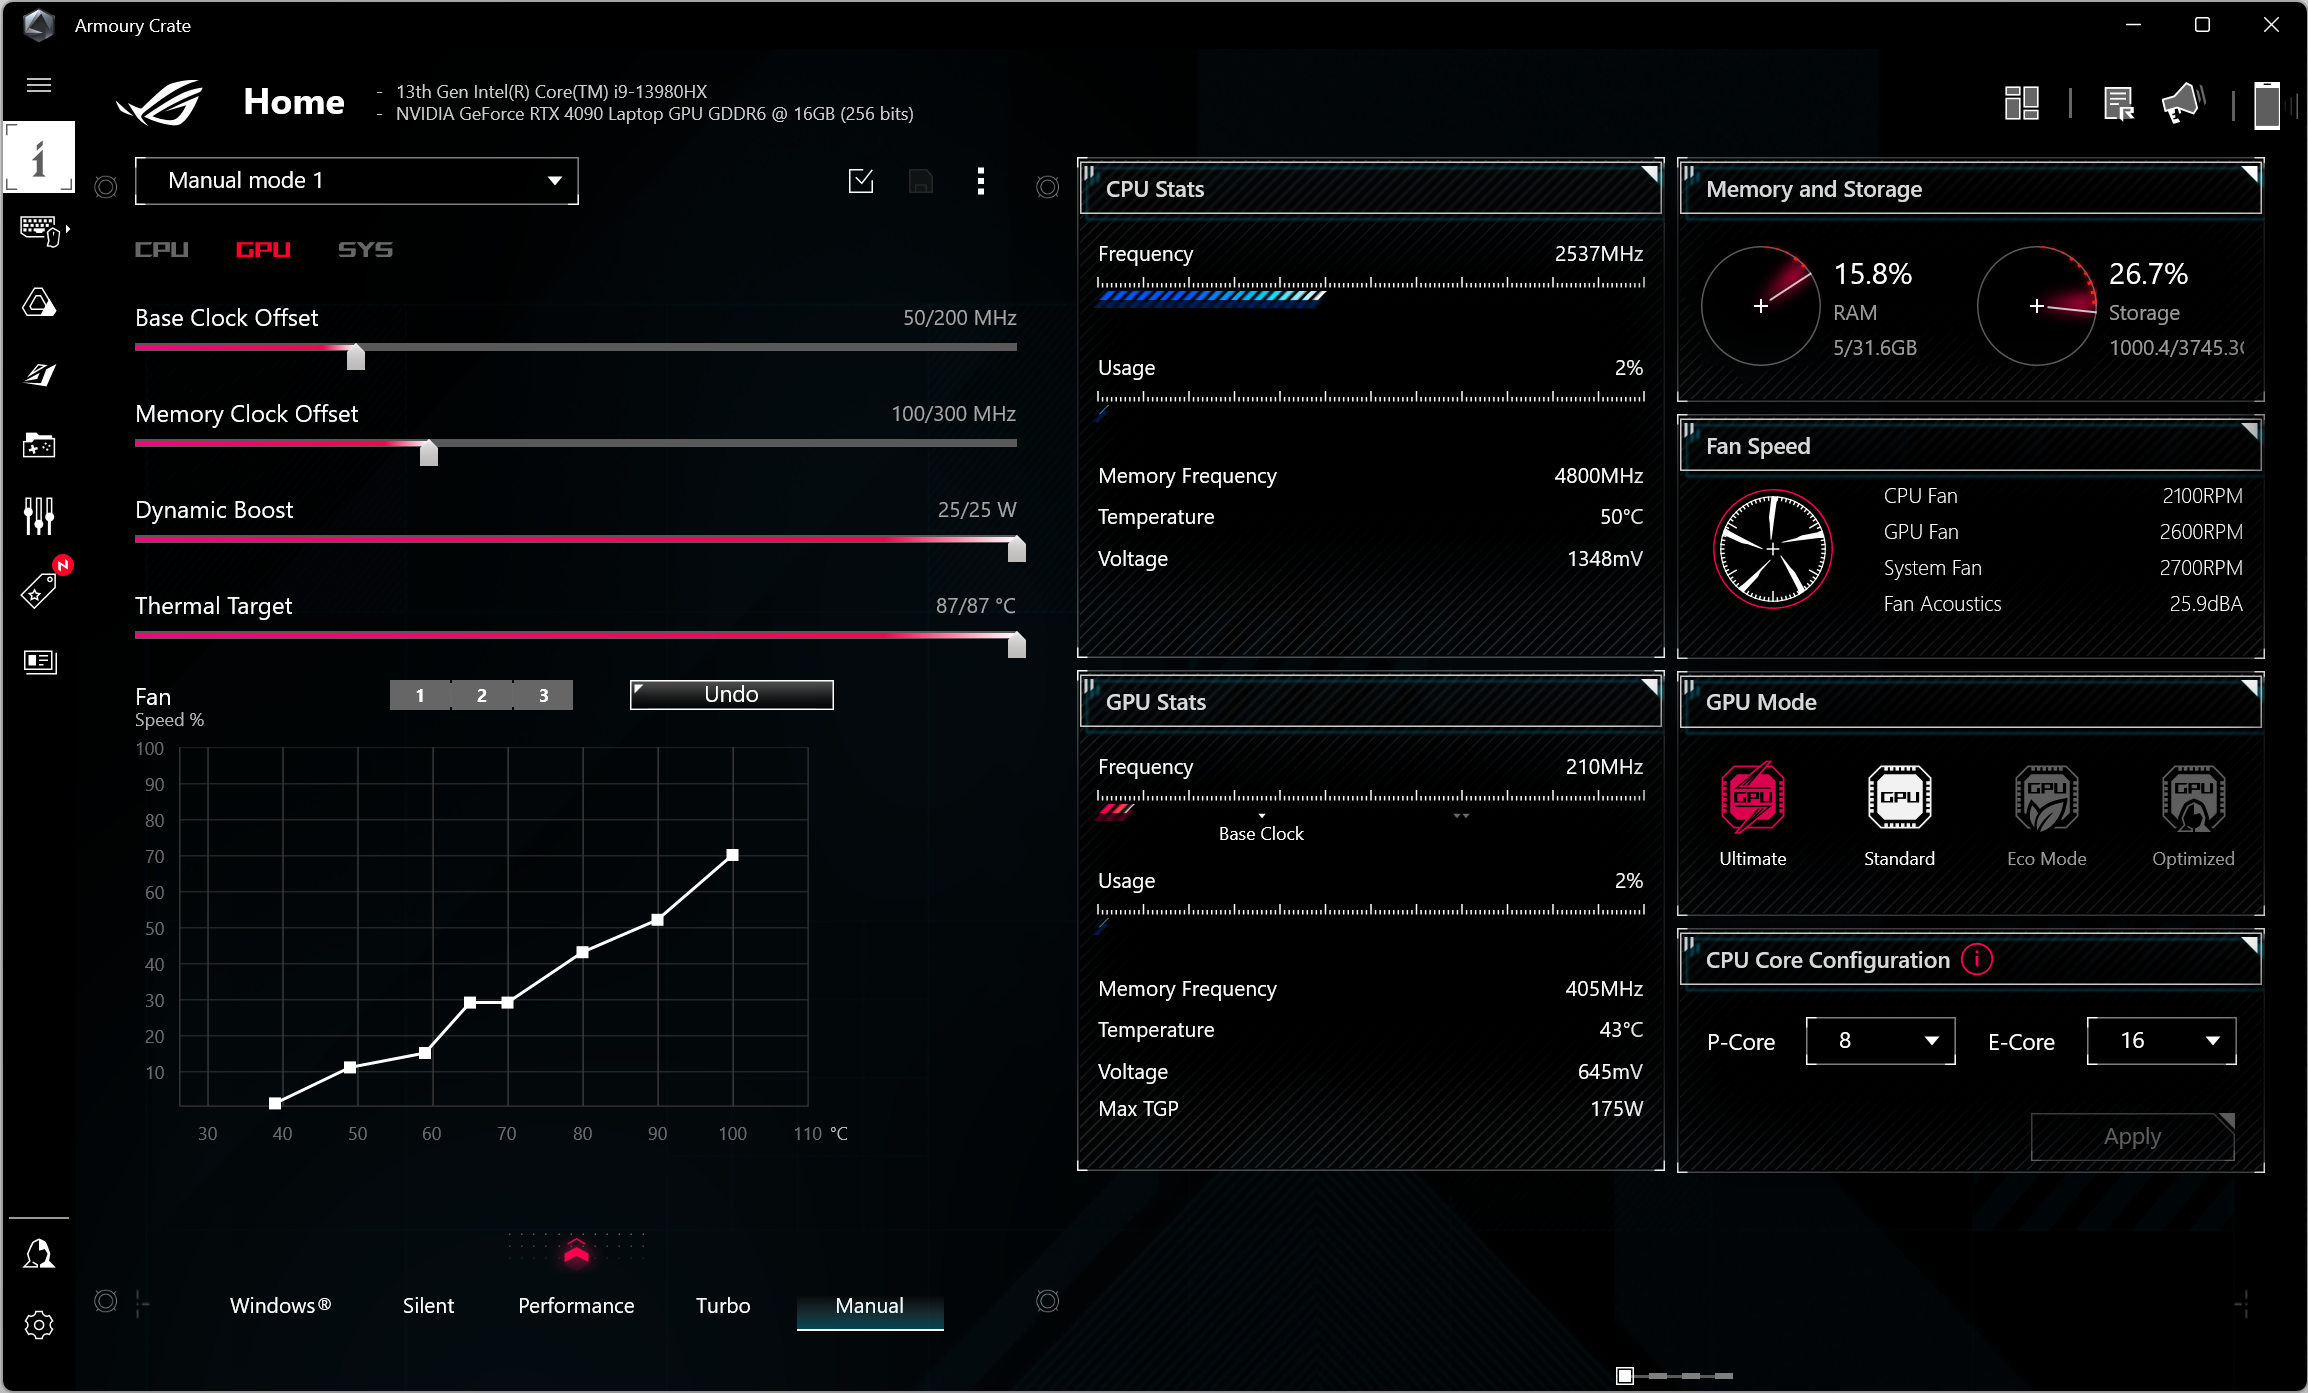Click the multi-select checkbox icon beside profile dropdown
Image resolution: width=2308 pixels, height=1393 pixels.
tap(860, 181)
